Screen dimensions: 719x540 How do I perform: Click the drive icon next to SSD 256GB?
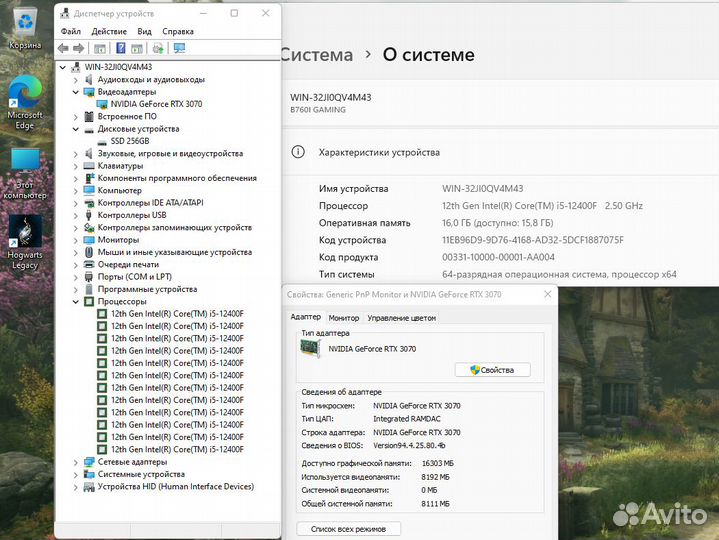pos(102,141)
